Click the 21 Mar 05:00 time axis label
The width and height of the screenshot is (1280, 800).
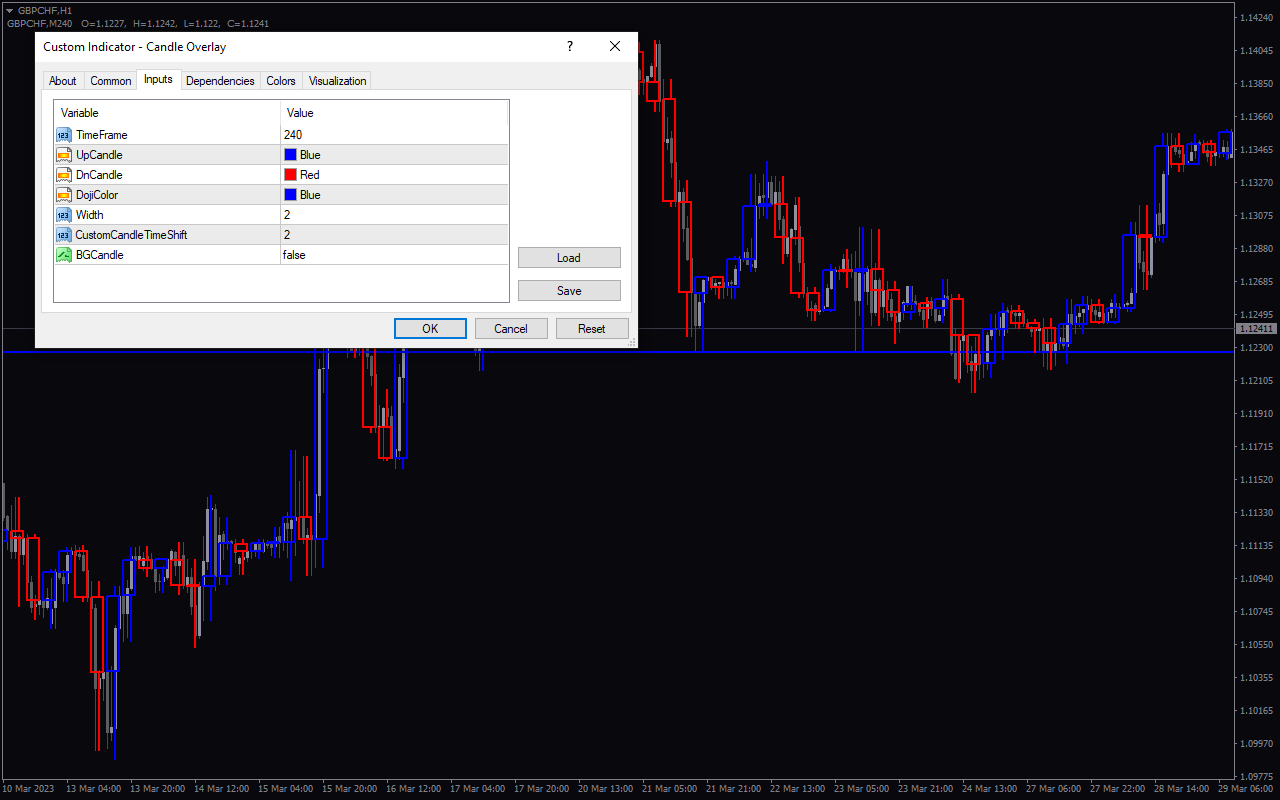670,788
